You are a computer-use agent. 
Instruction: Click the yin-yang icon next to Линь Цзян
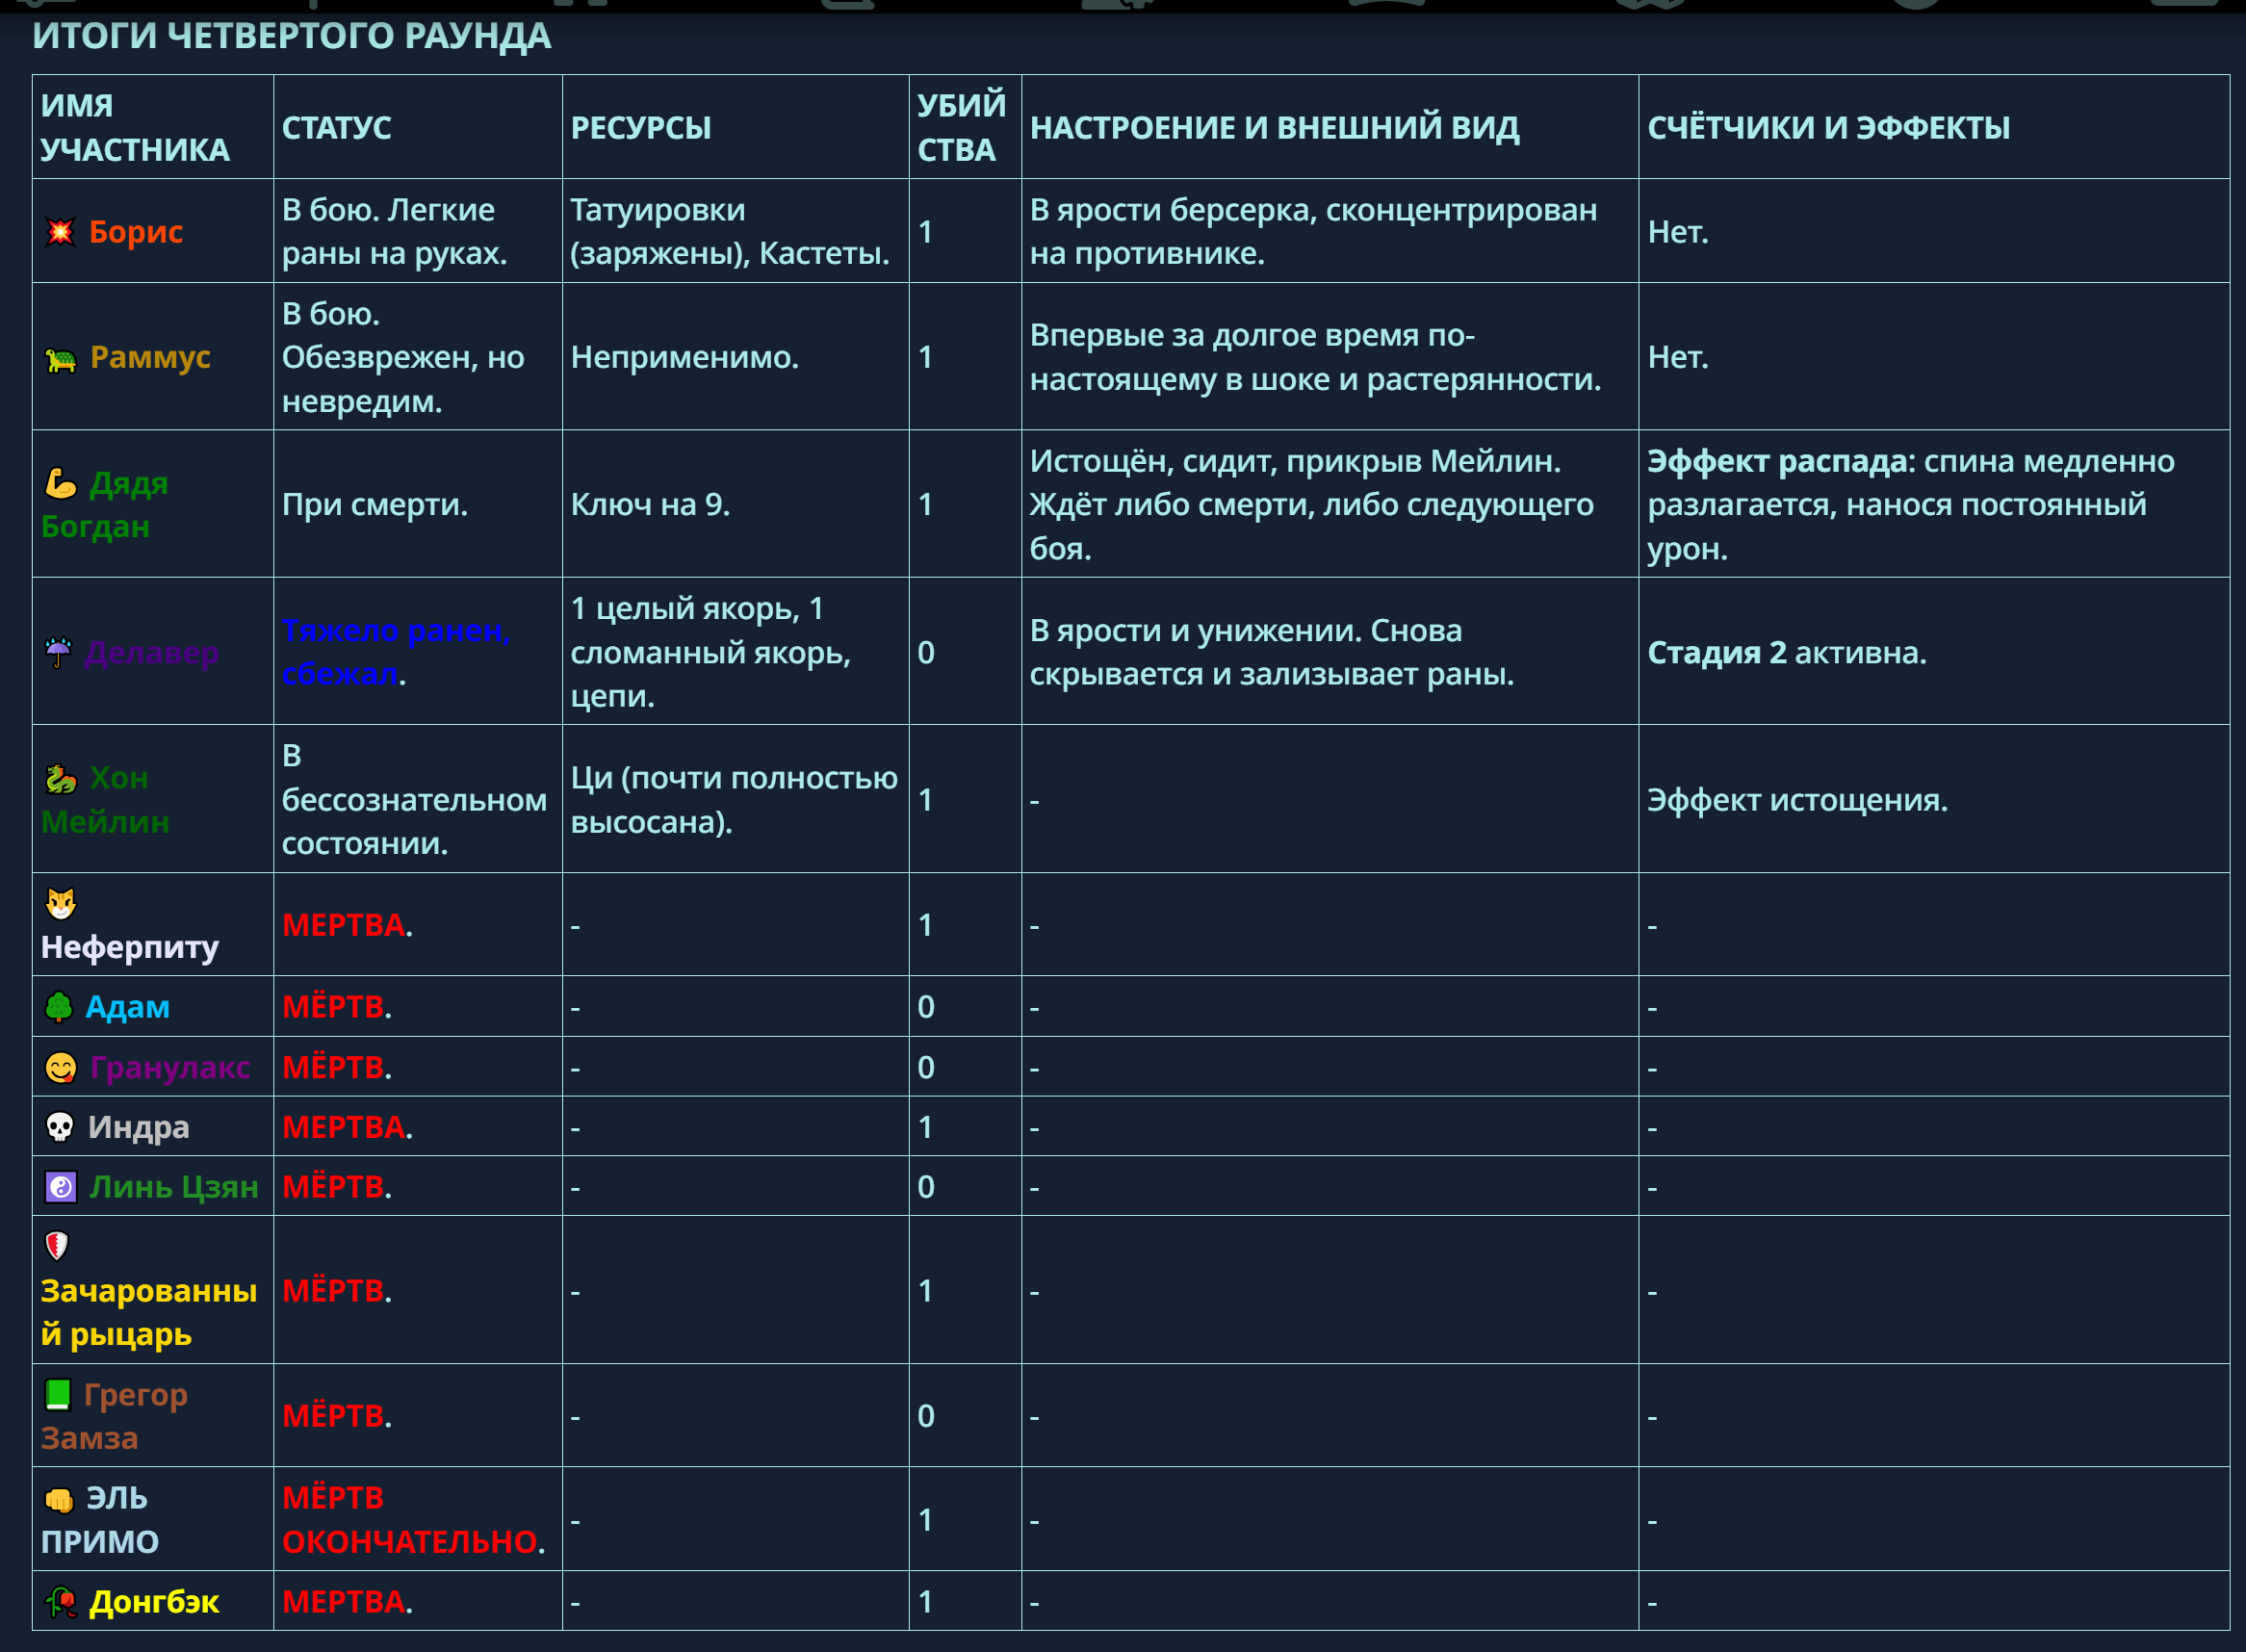click(x=60, y=1187)
